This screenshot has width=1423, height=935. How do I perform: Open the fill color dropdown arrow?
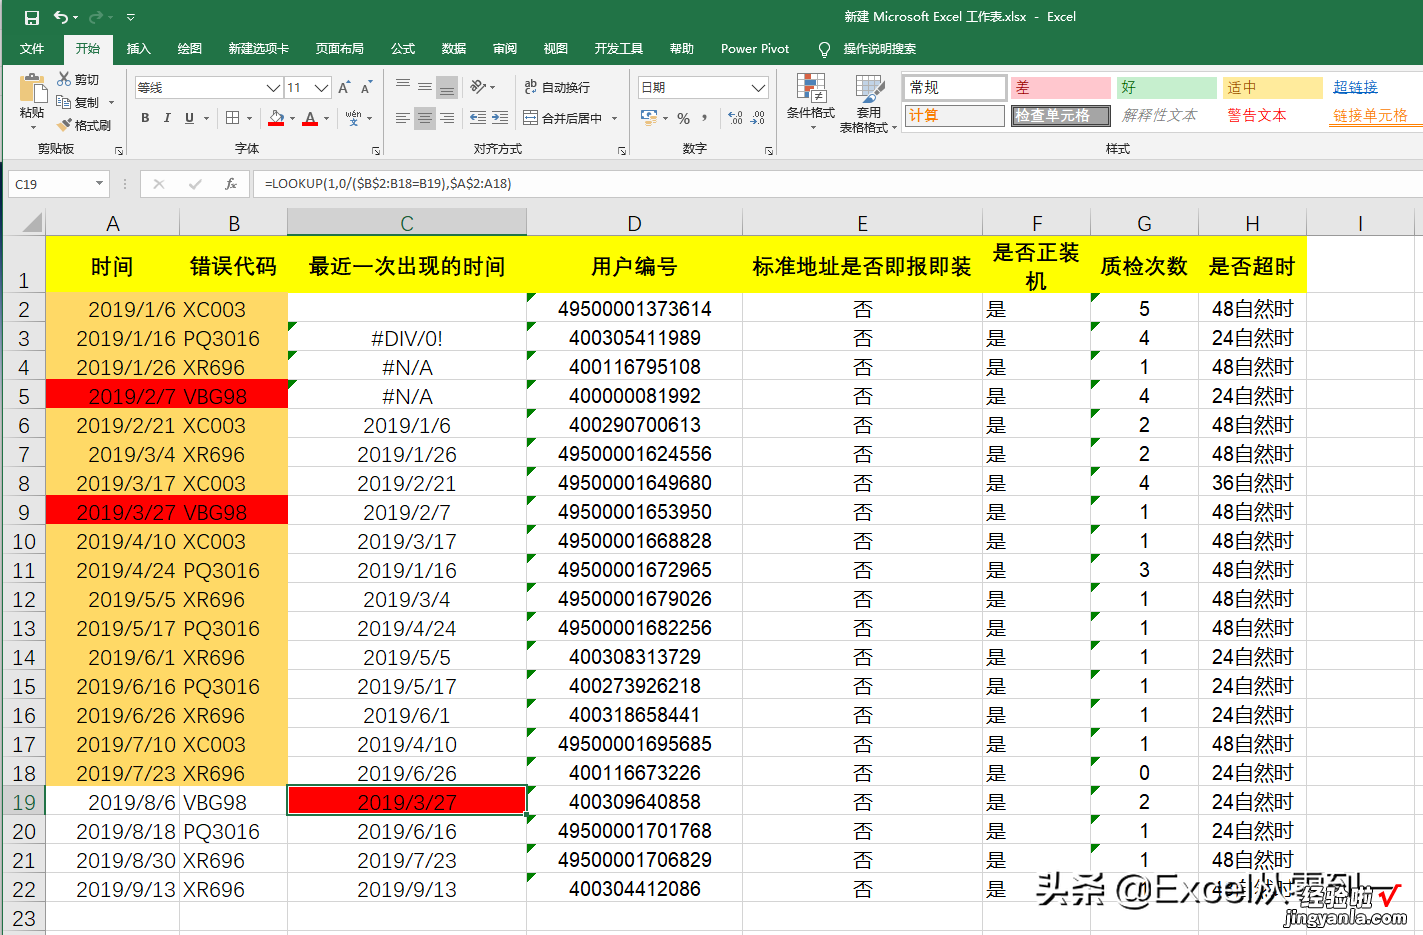(292, 118)
